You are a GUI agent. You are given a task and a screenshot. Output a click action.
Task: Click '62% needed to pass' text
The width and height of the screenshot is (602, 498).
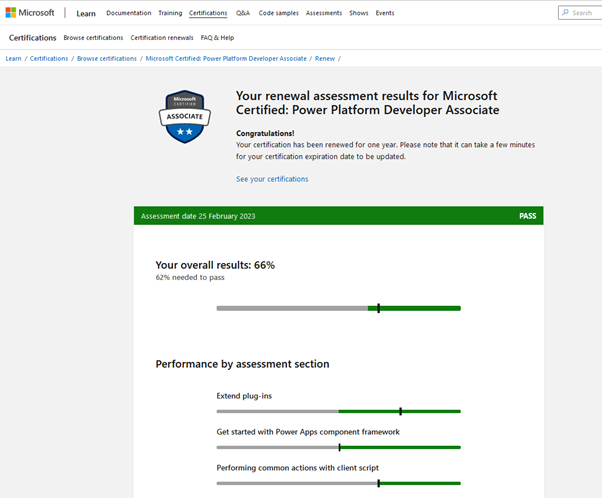click(x=190, y=277)
